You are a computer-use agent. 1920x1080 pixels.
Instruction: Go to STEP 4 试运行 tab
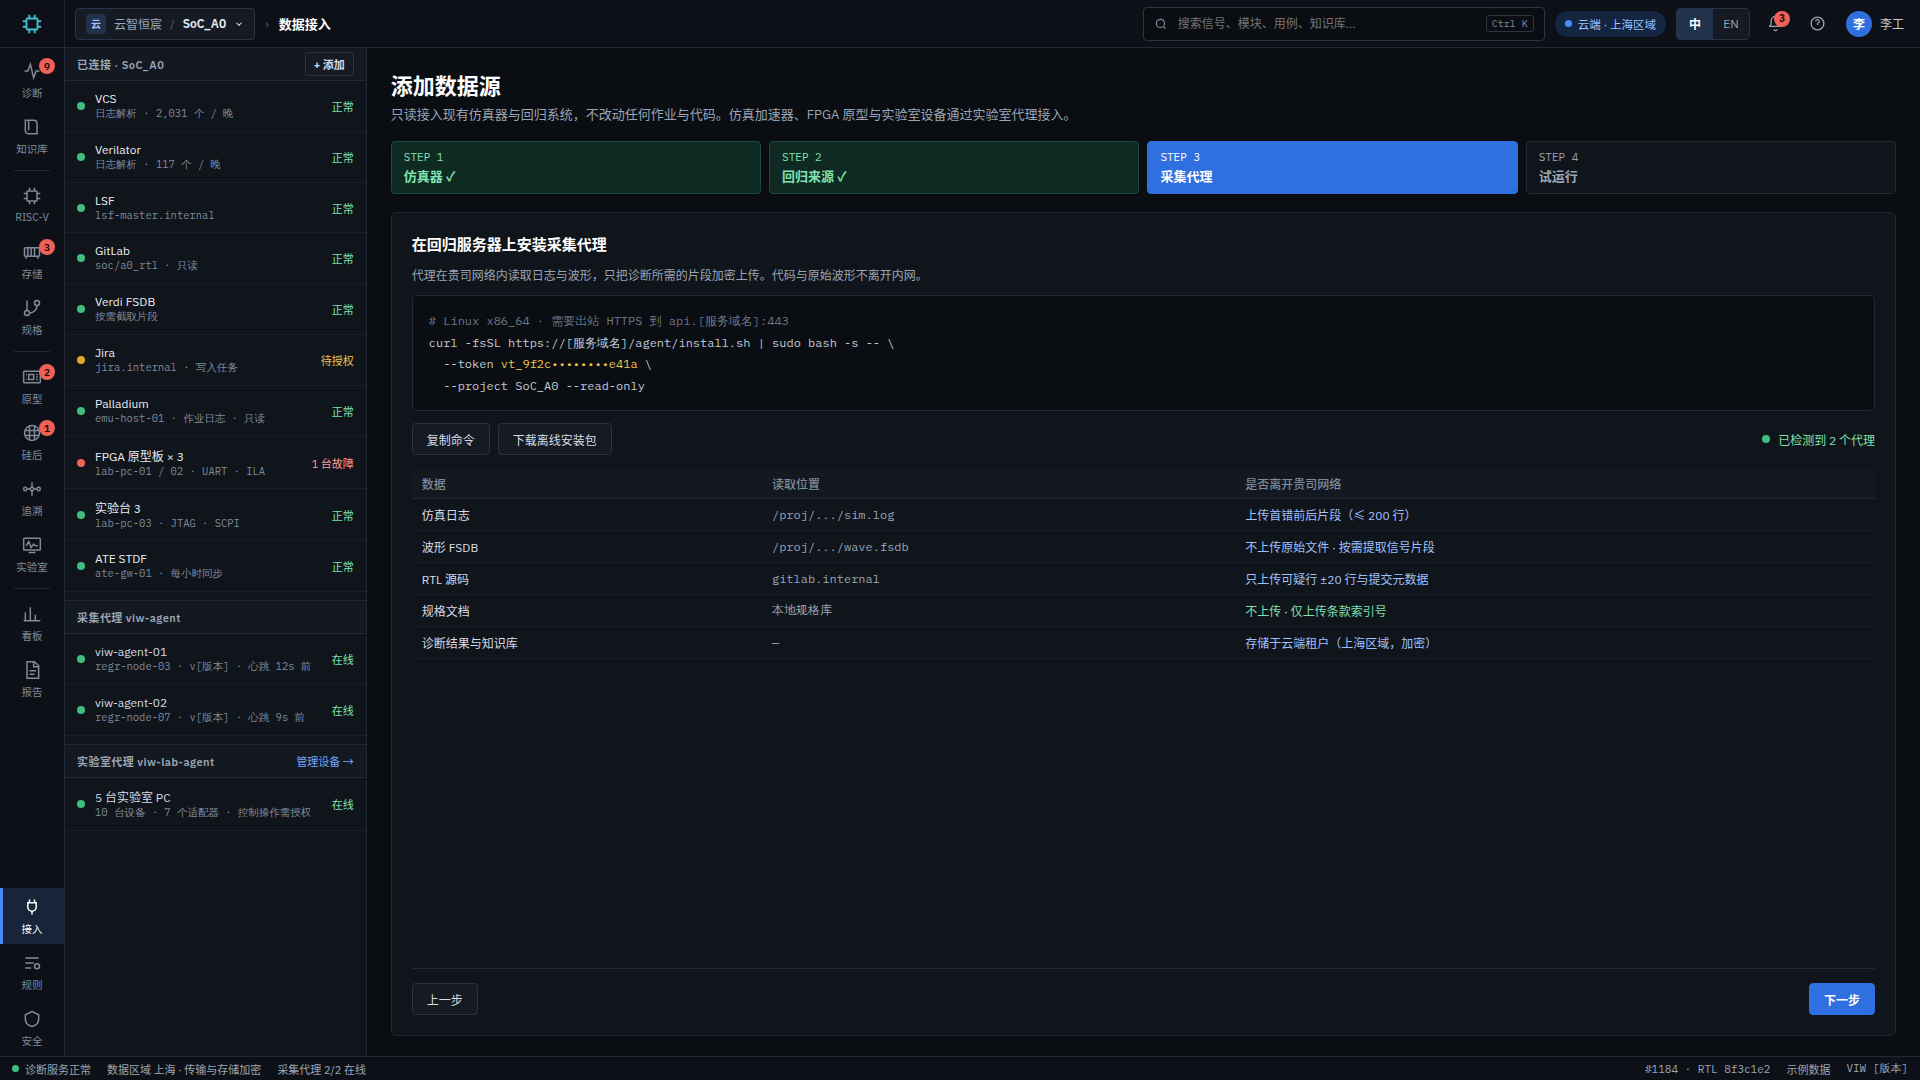tap(1710, 167)
